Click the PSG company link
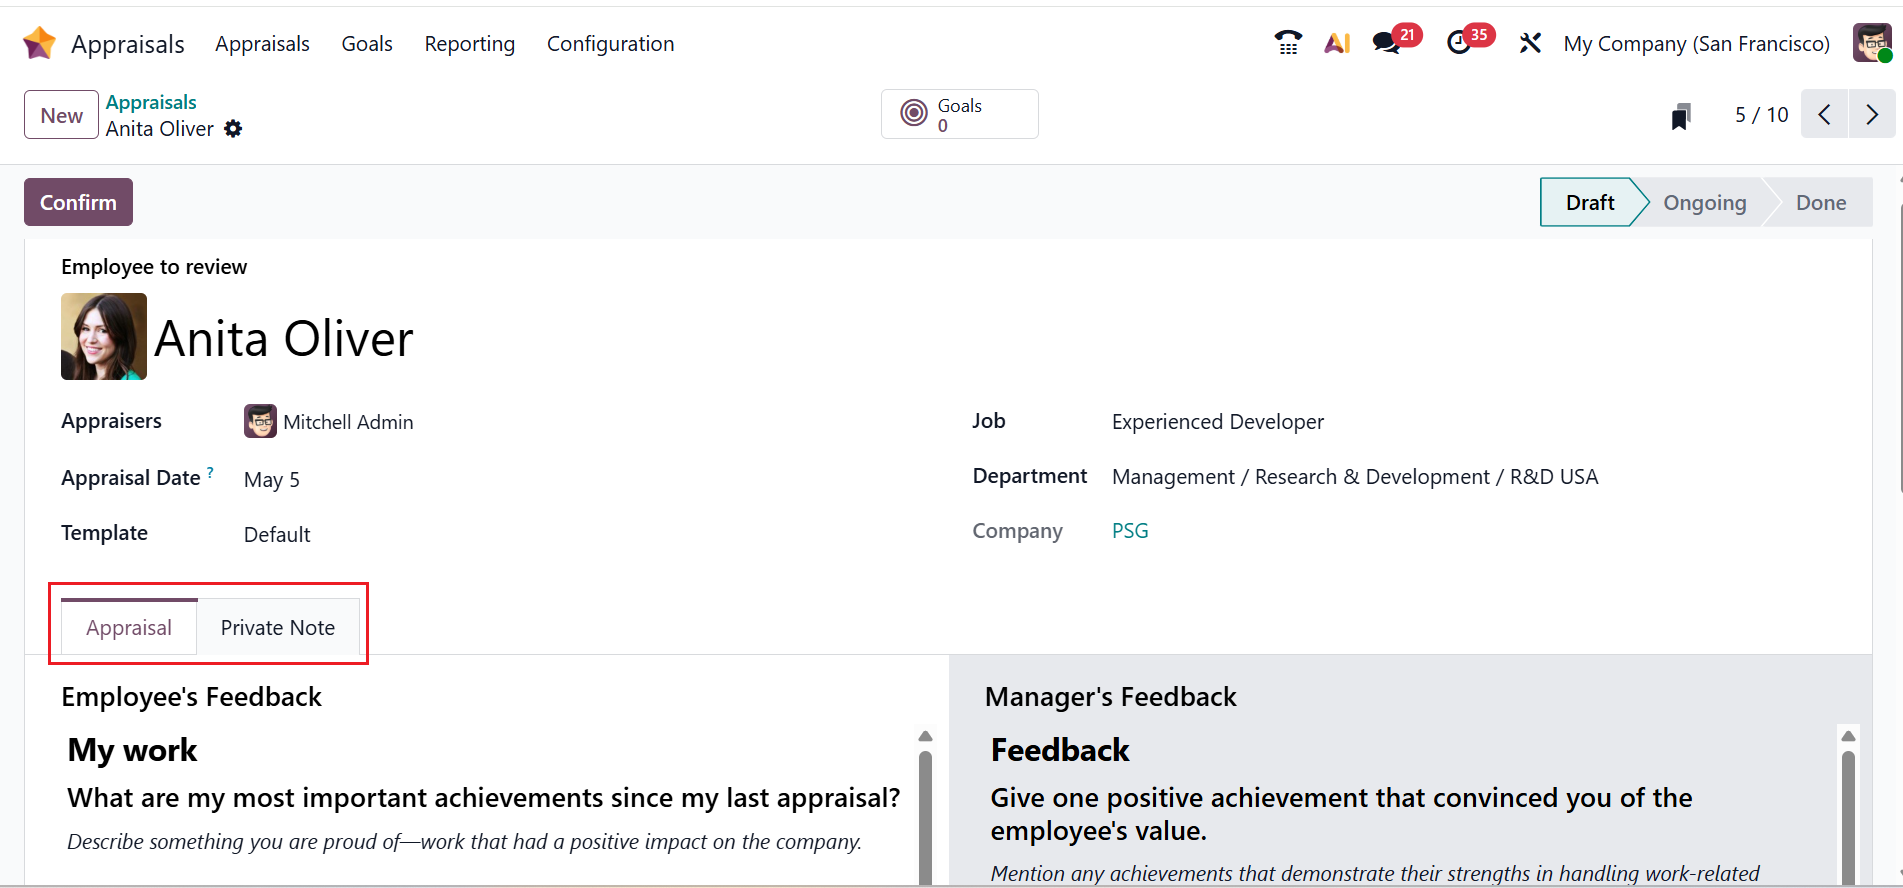1903x888 pixels. (1130, 531)
